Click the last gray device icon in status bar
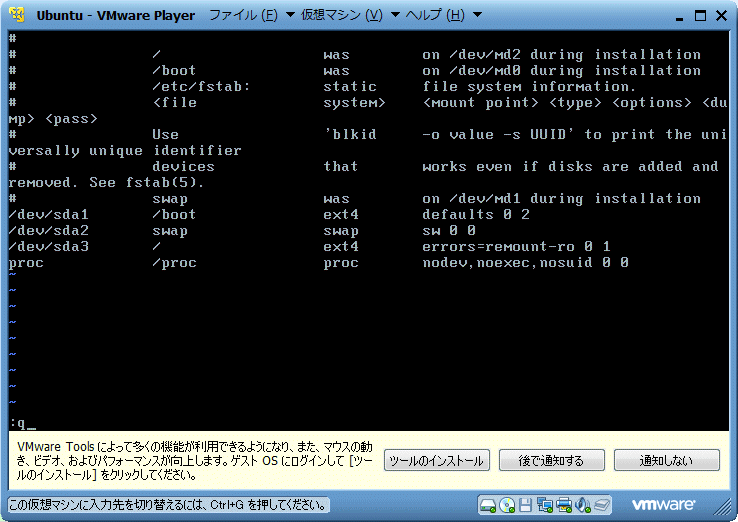Viewport: 738px width, 522px height. coord(601,504)
